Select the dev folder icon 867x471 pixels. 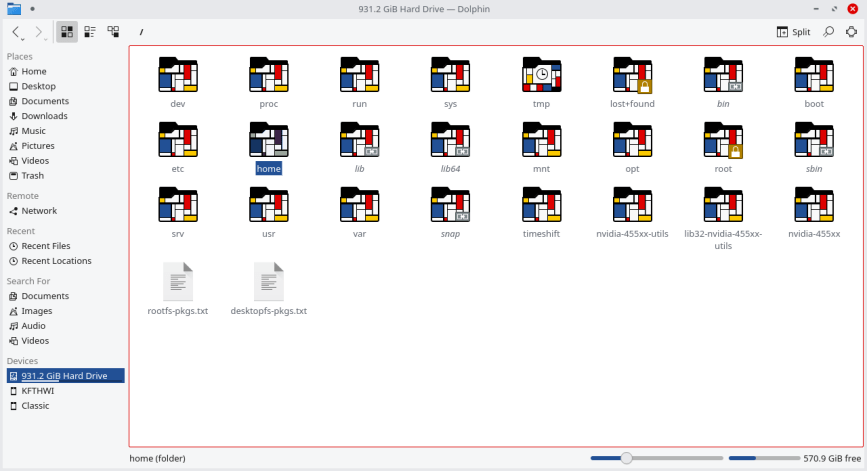point(178,75)
